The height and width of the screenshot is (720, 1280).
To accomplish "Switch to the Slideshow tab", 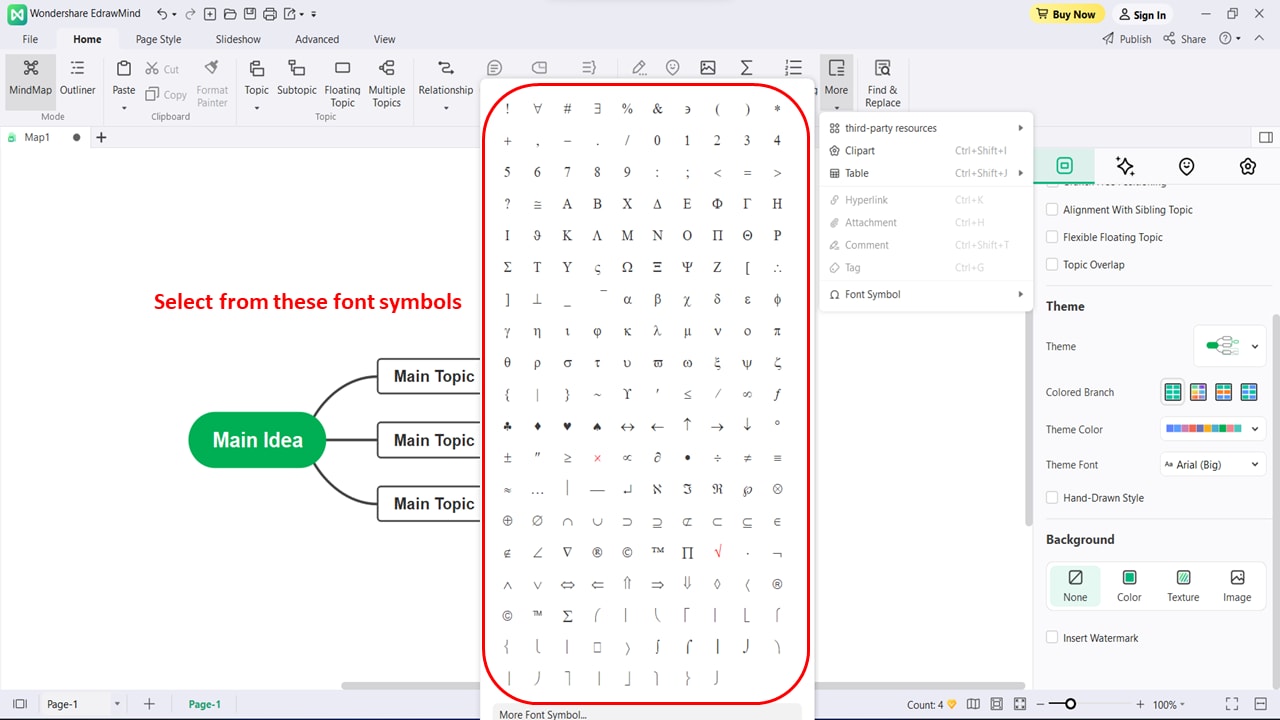I will [x=238, y=39].
